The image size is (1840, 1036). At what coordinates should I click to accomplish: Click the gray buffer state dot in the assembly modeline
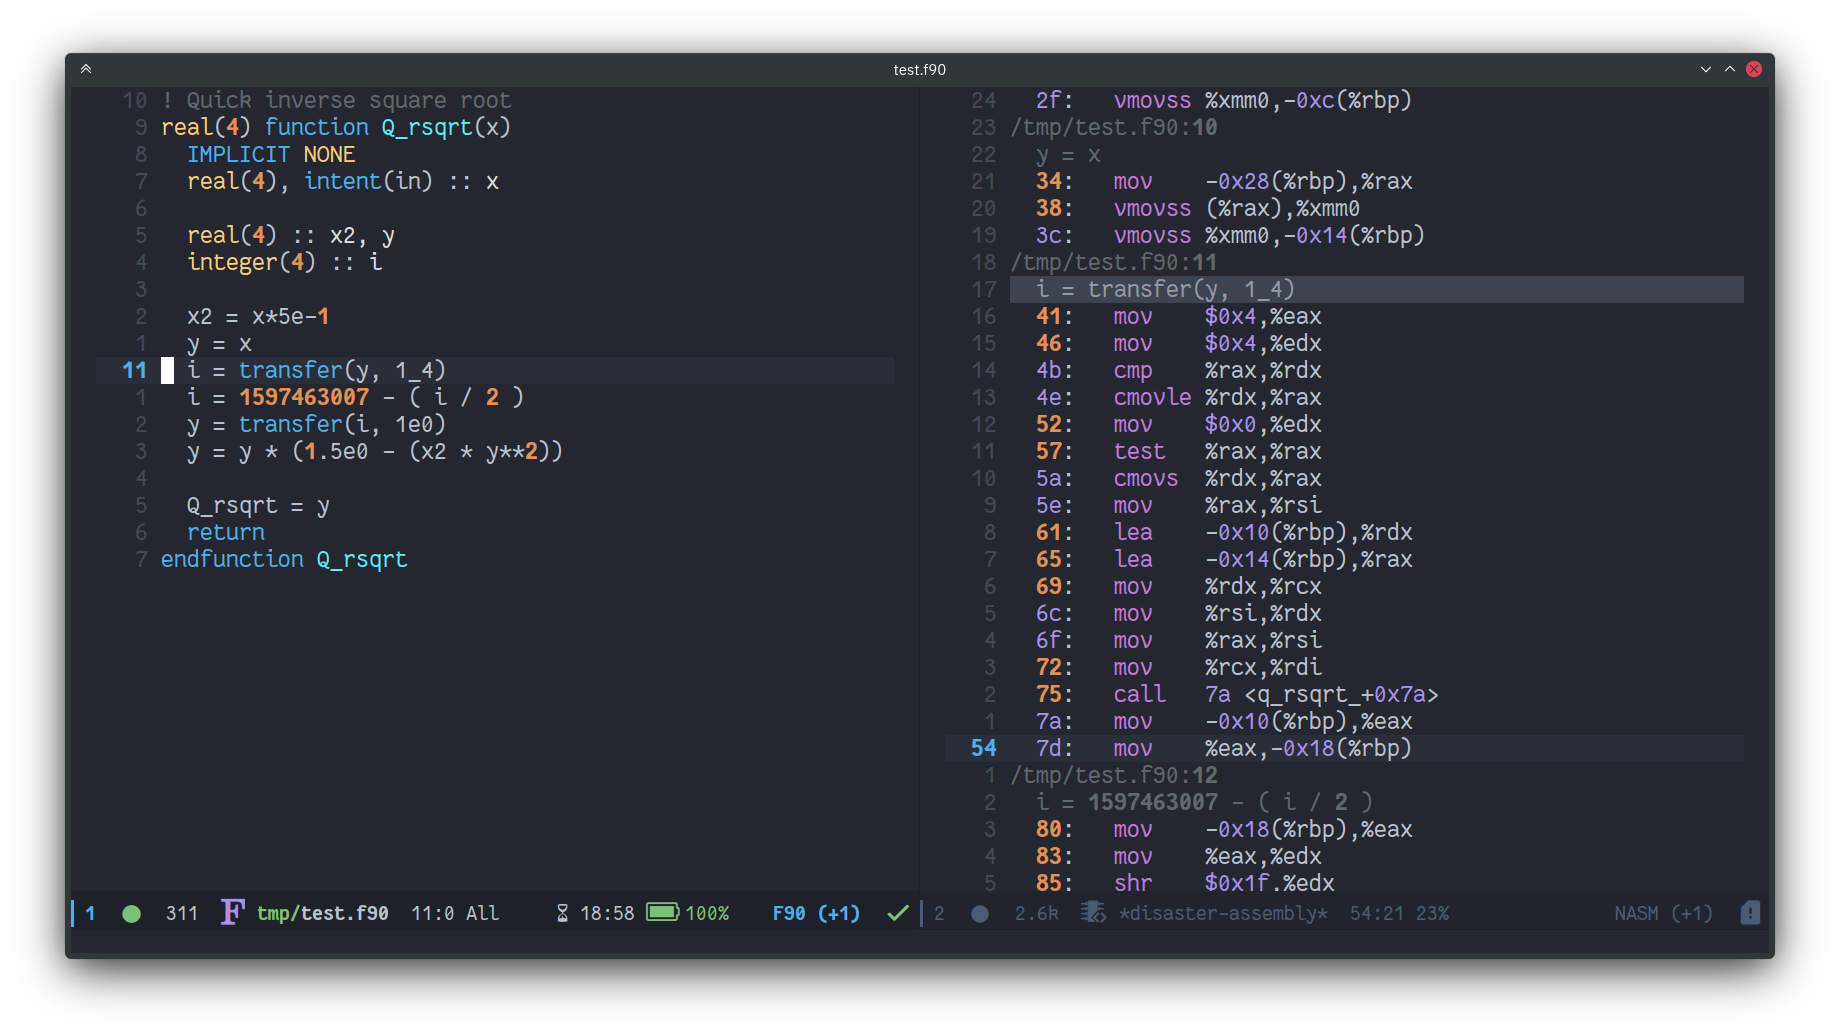[980, 913]
